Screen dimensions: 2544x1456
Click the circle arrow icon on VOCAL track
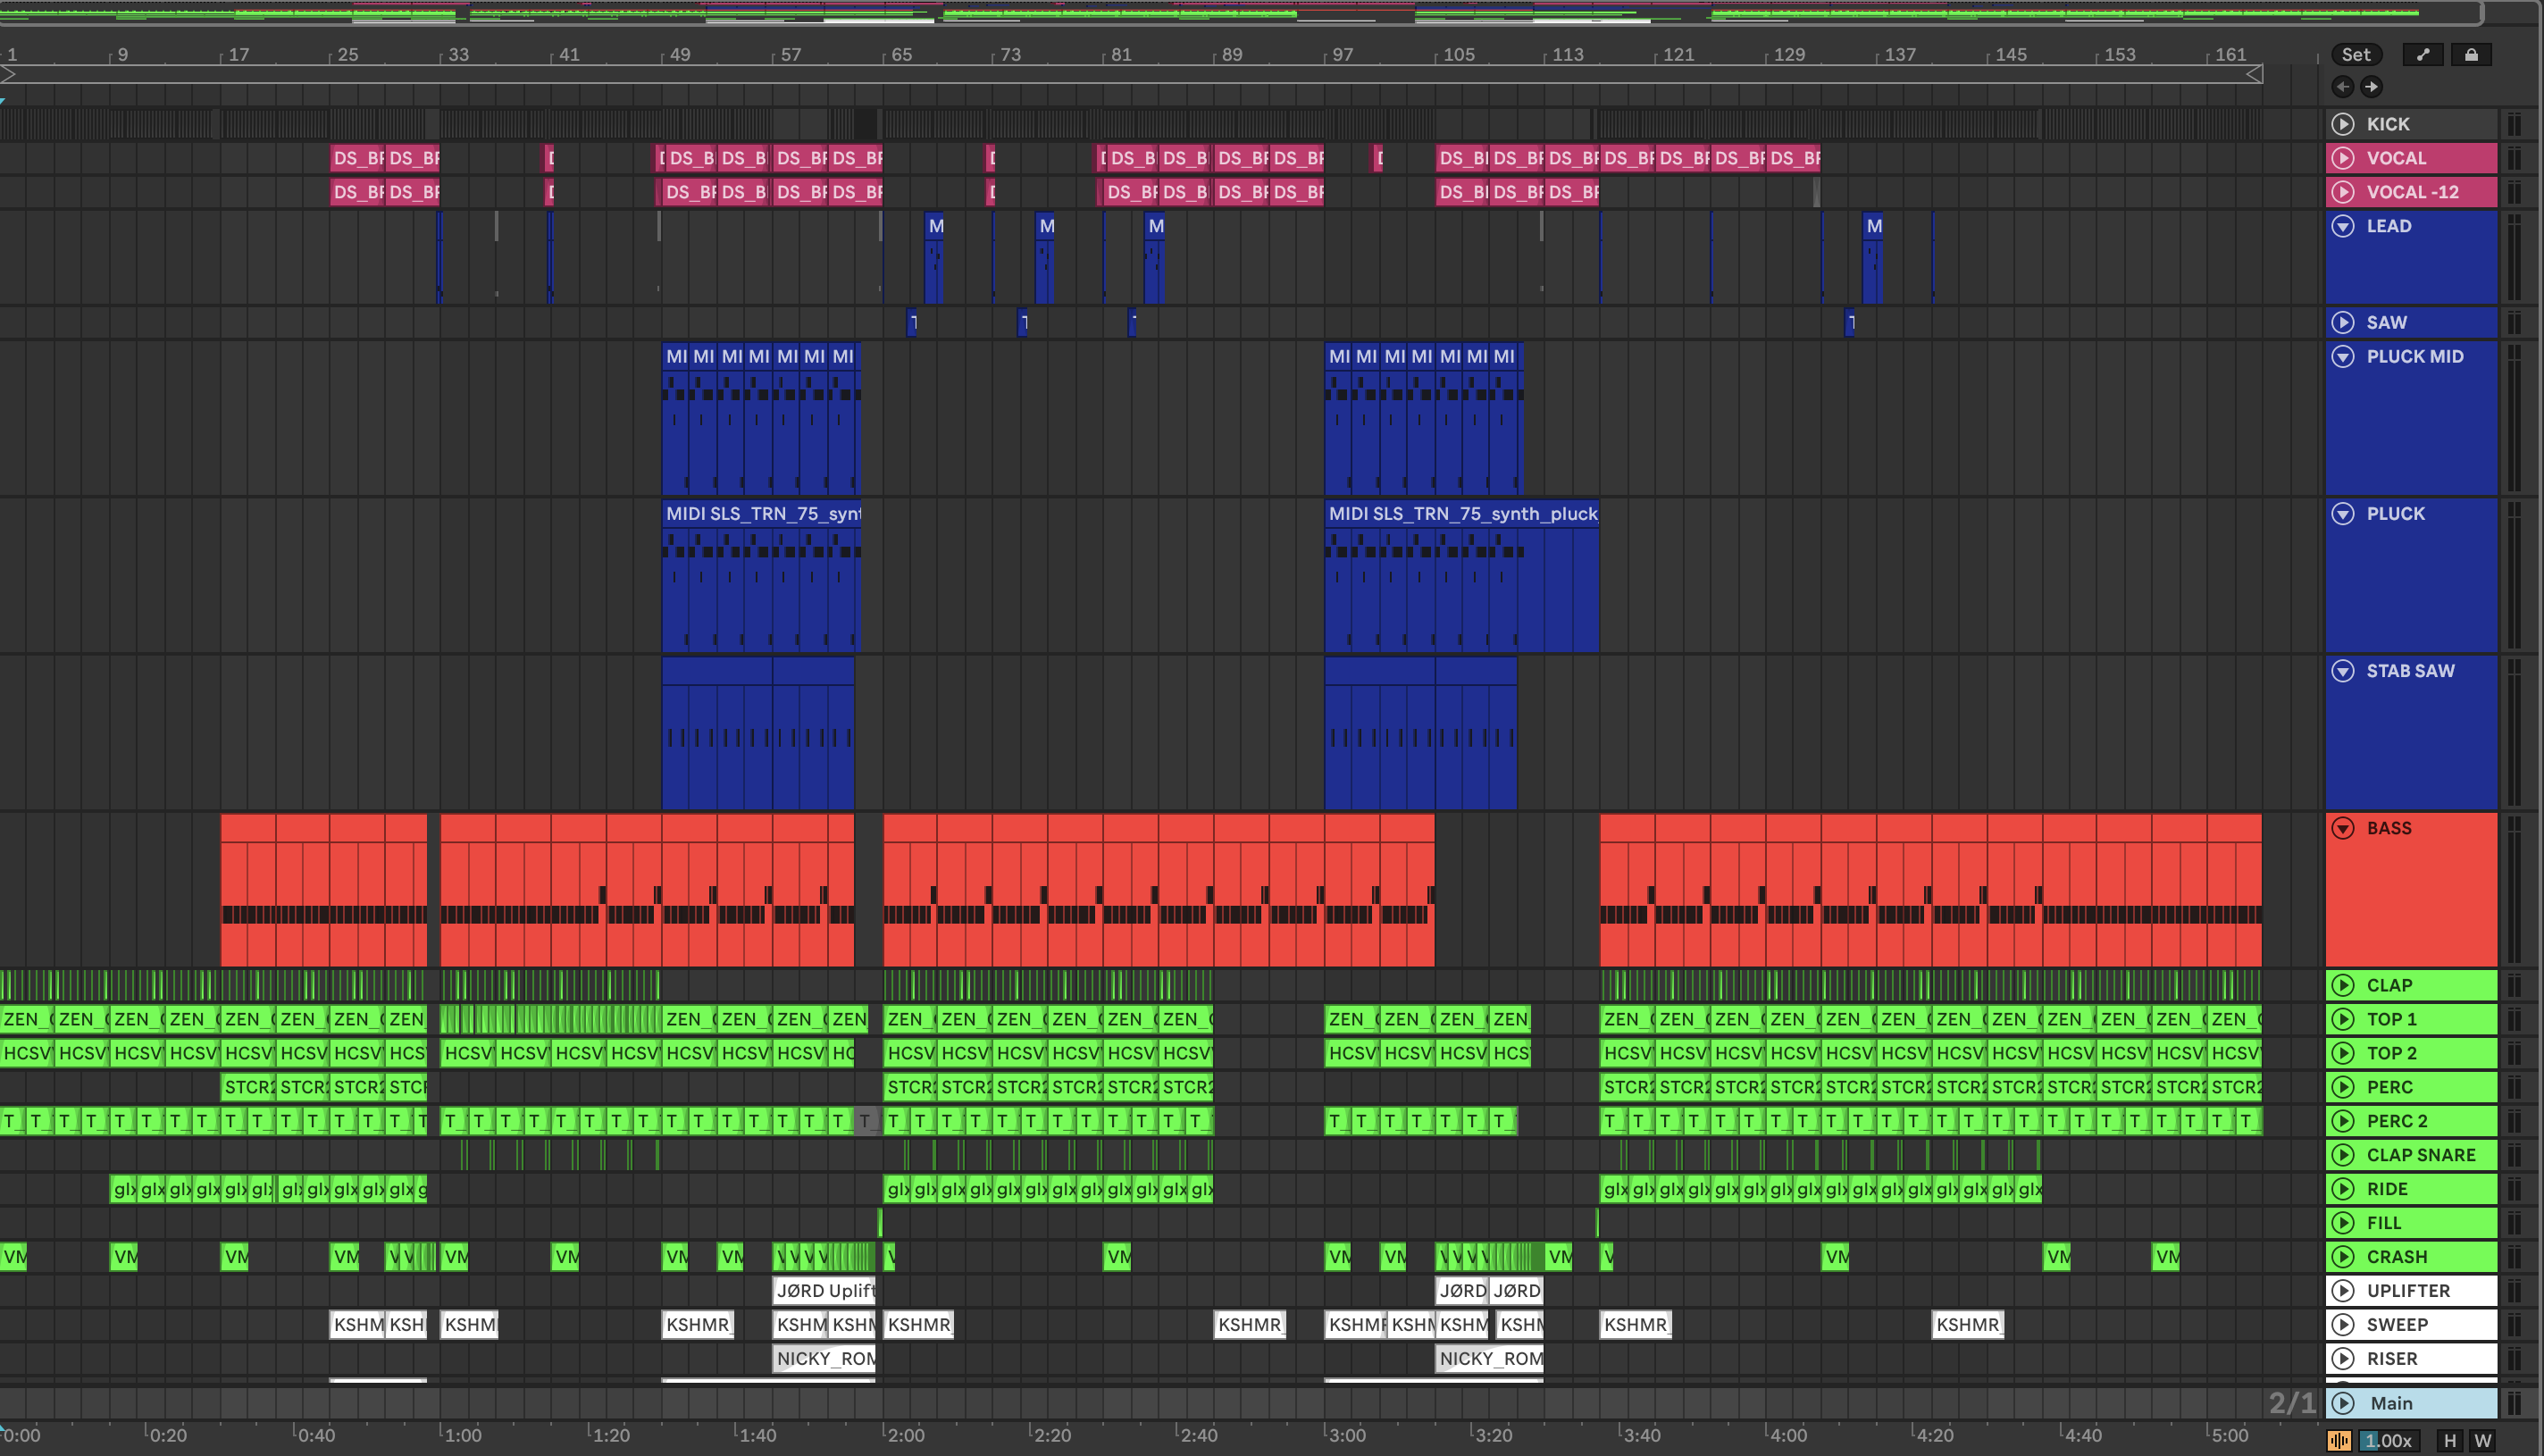click(2343, 158)
